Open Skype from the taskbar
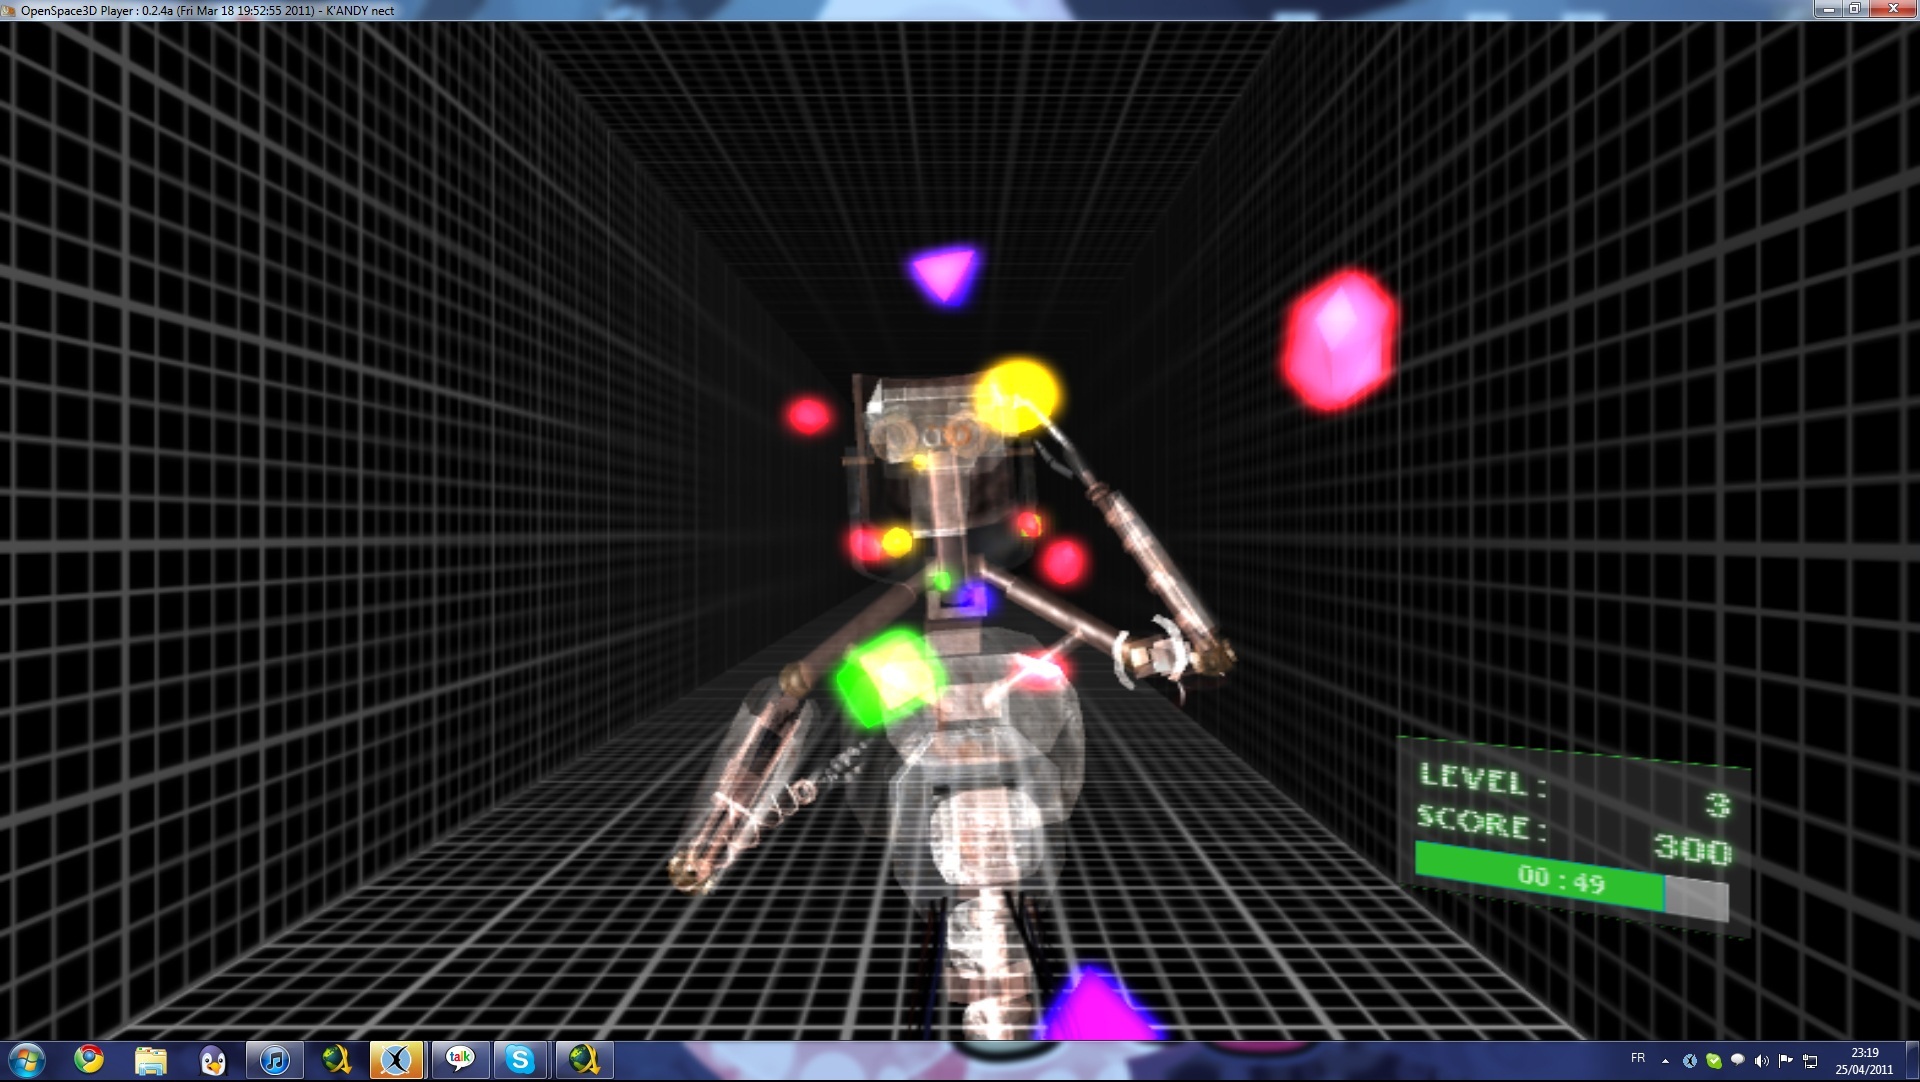1920x1082 pixels. (520, 1060)
